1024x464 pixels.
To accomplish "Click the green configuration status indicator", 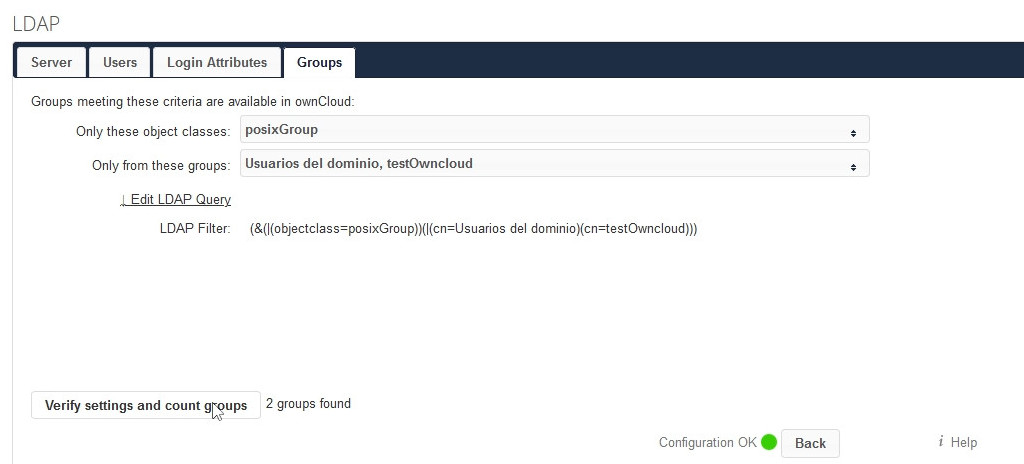I will [769, 442].
